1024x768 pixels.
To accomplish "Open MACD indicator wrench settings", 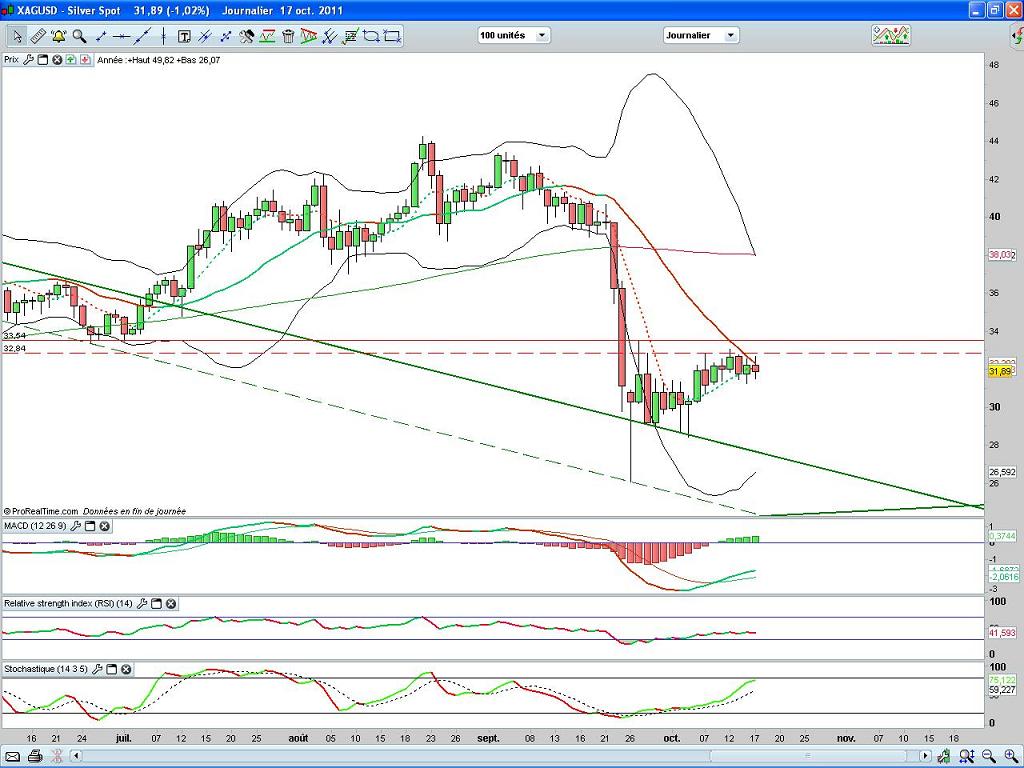I will [x=75, y=526].
